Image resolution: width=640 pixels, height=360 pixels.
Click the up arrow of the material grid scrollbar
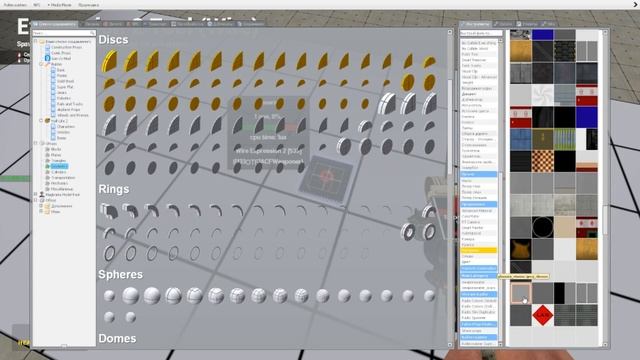point(605,32)
